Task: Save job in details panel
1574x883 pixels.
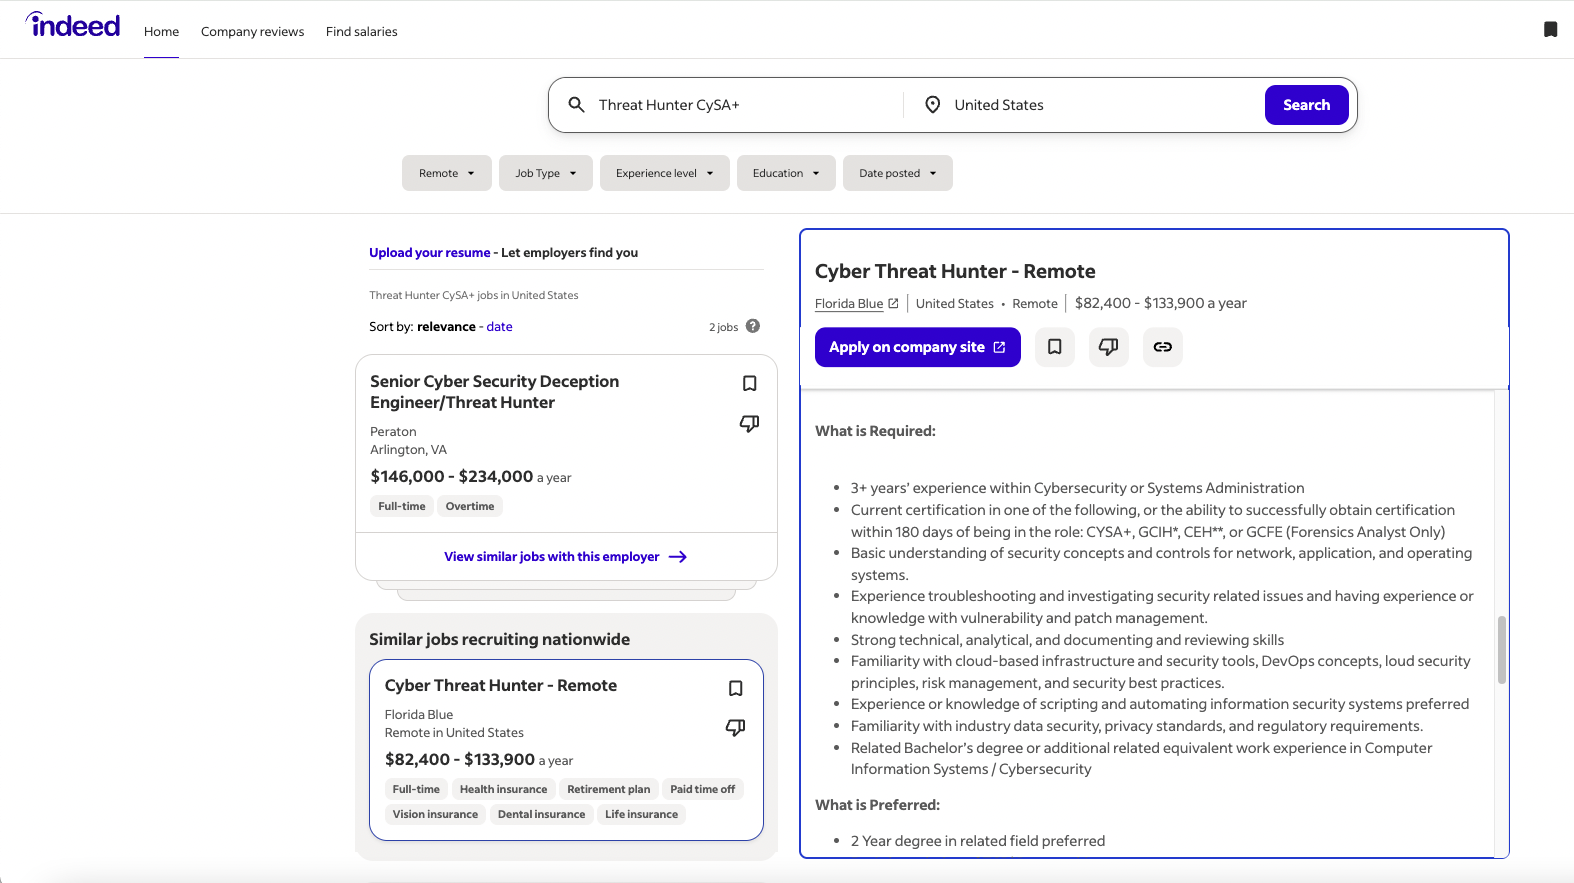Action: pos(1054,347)
